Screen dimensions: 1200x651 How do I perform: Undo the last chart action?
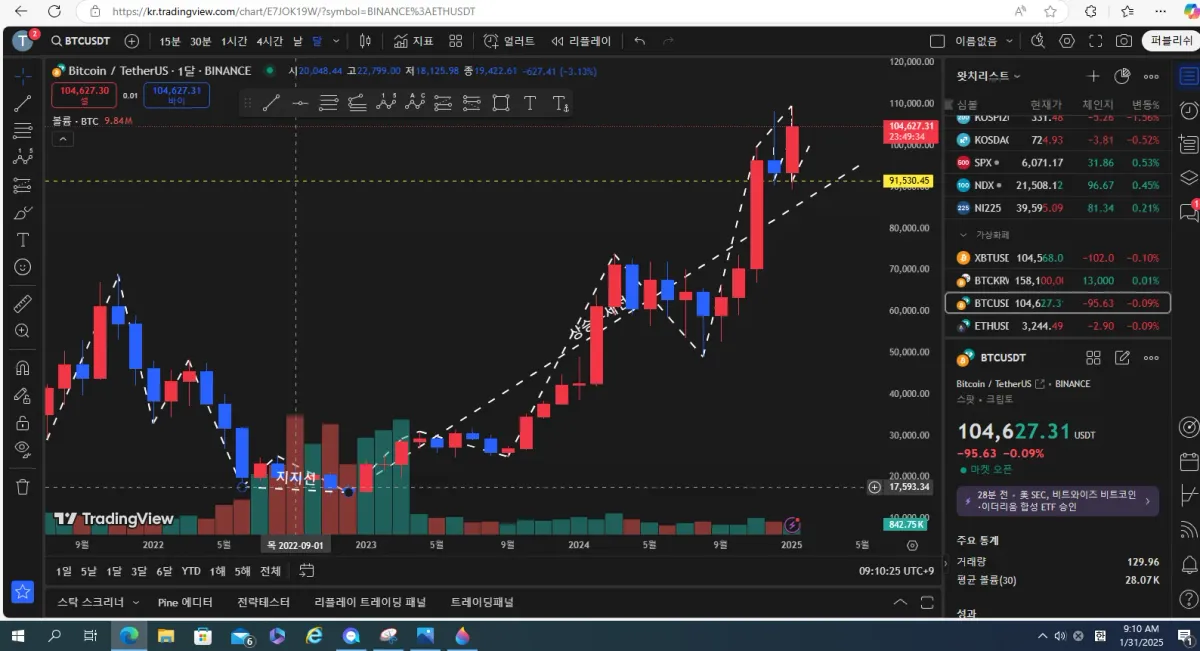(x=640, y=41)
